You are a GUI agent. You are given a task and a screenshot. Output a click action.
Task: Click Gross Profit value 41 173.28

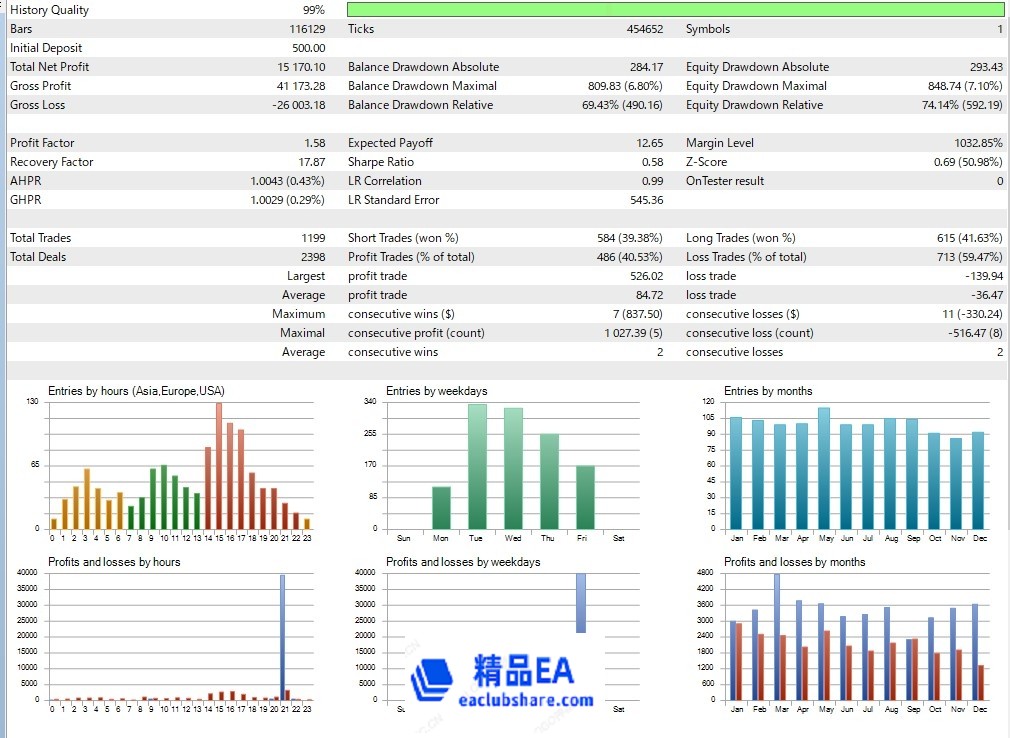tap(301, 86)
